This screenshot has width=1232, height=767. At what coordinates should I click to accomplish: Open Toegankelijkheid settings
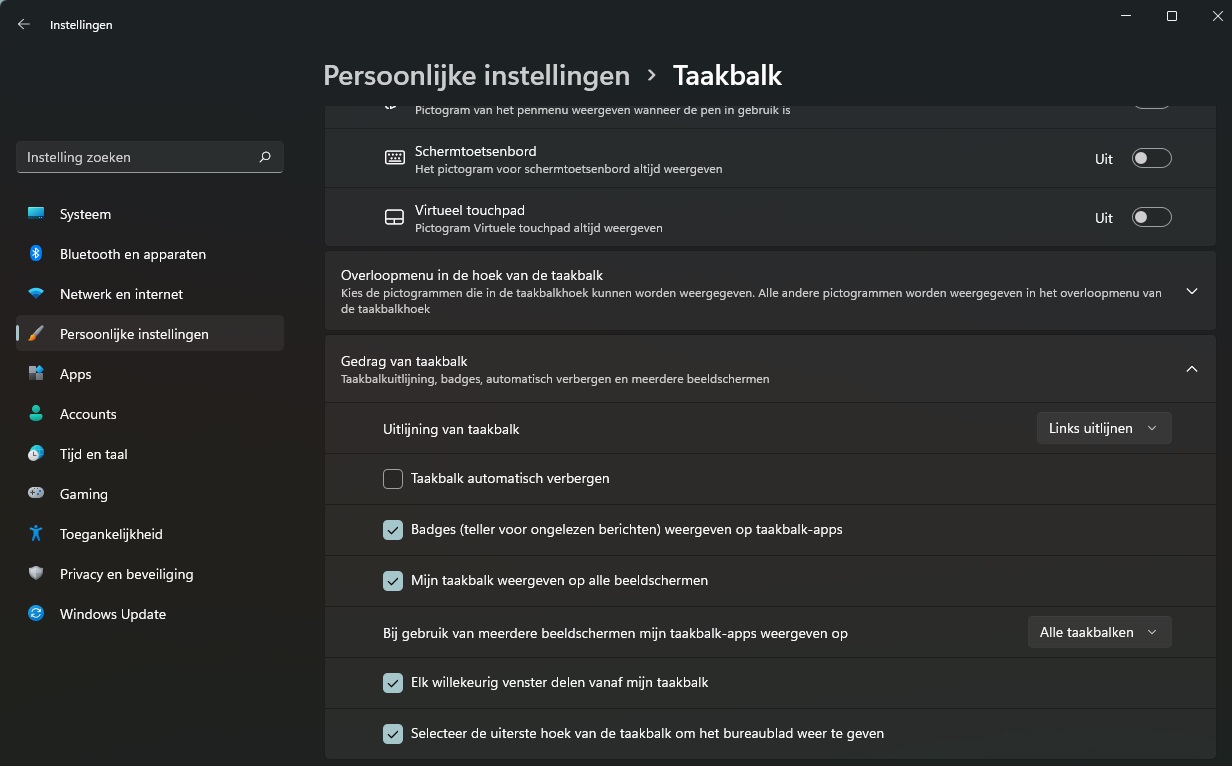click(112, 534)
